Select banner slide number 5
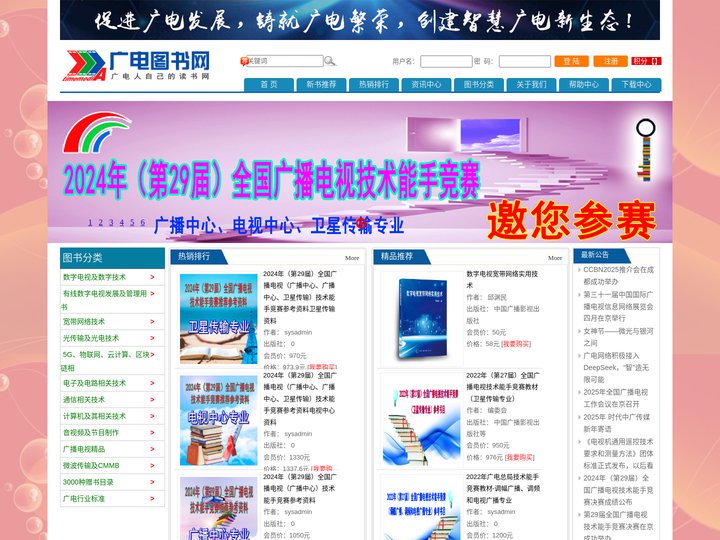 tap(132, 222)
